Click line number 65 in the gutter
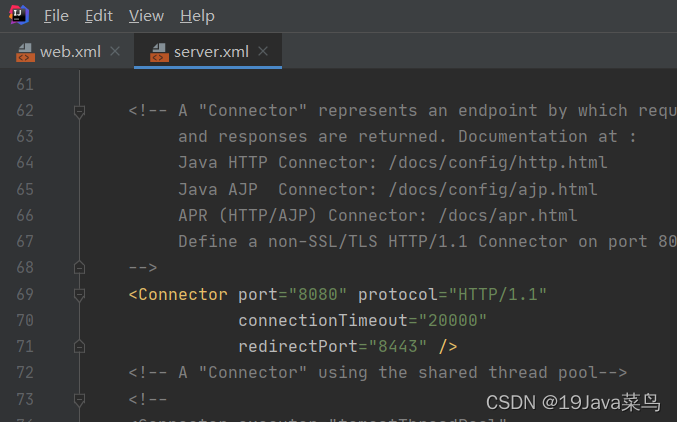The image size is (677, 422). tap(25, 189)
